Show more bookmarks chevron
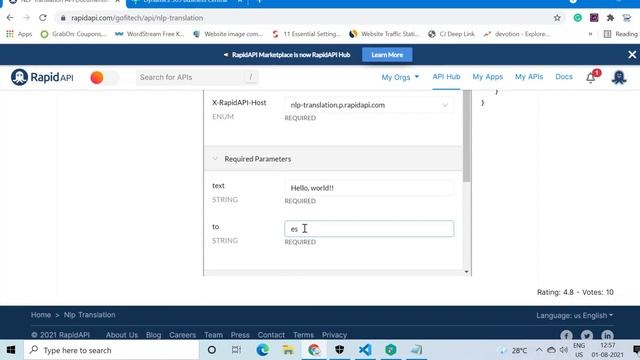This screenshot has height=360, width=640. pyautogui.click(x=590, y=34)
